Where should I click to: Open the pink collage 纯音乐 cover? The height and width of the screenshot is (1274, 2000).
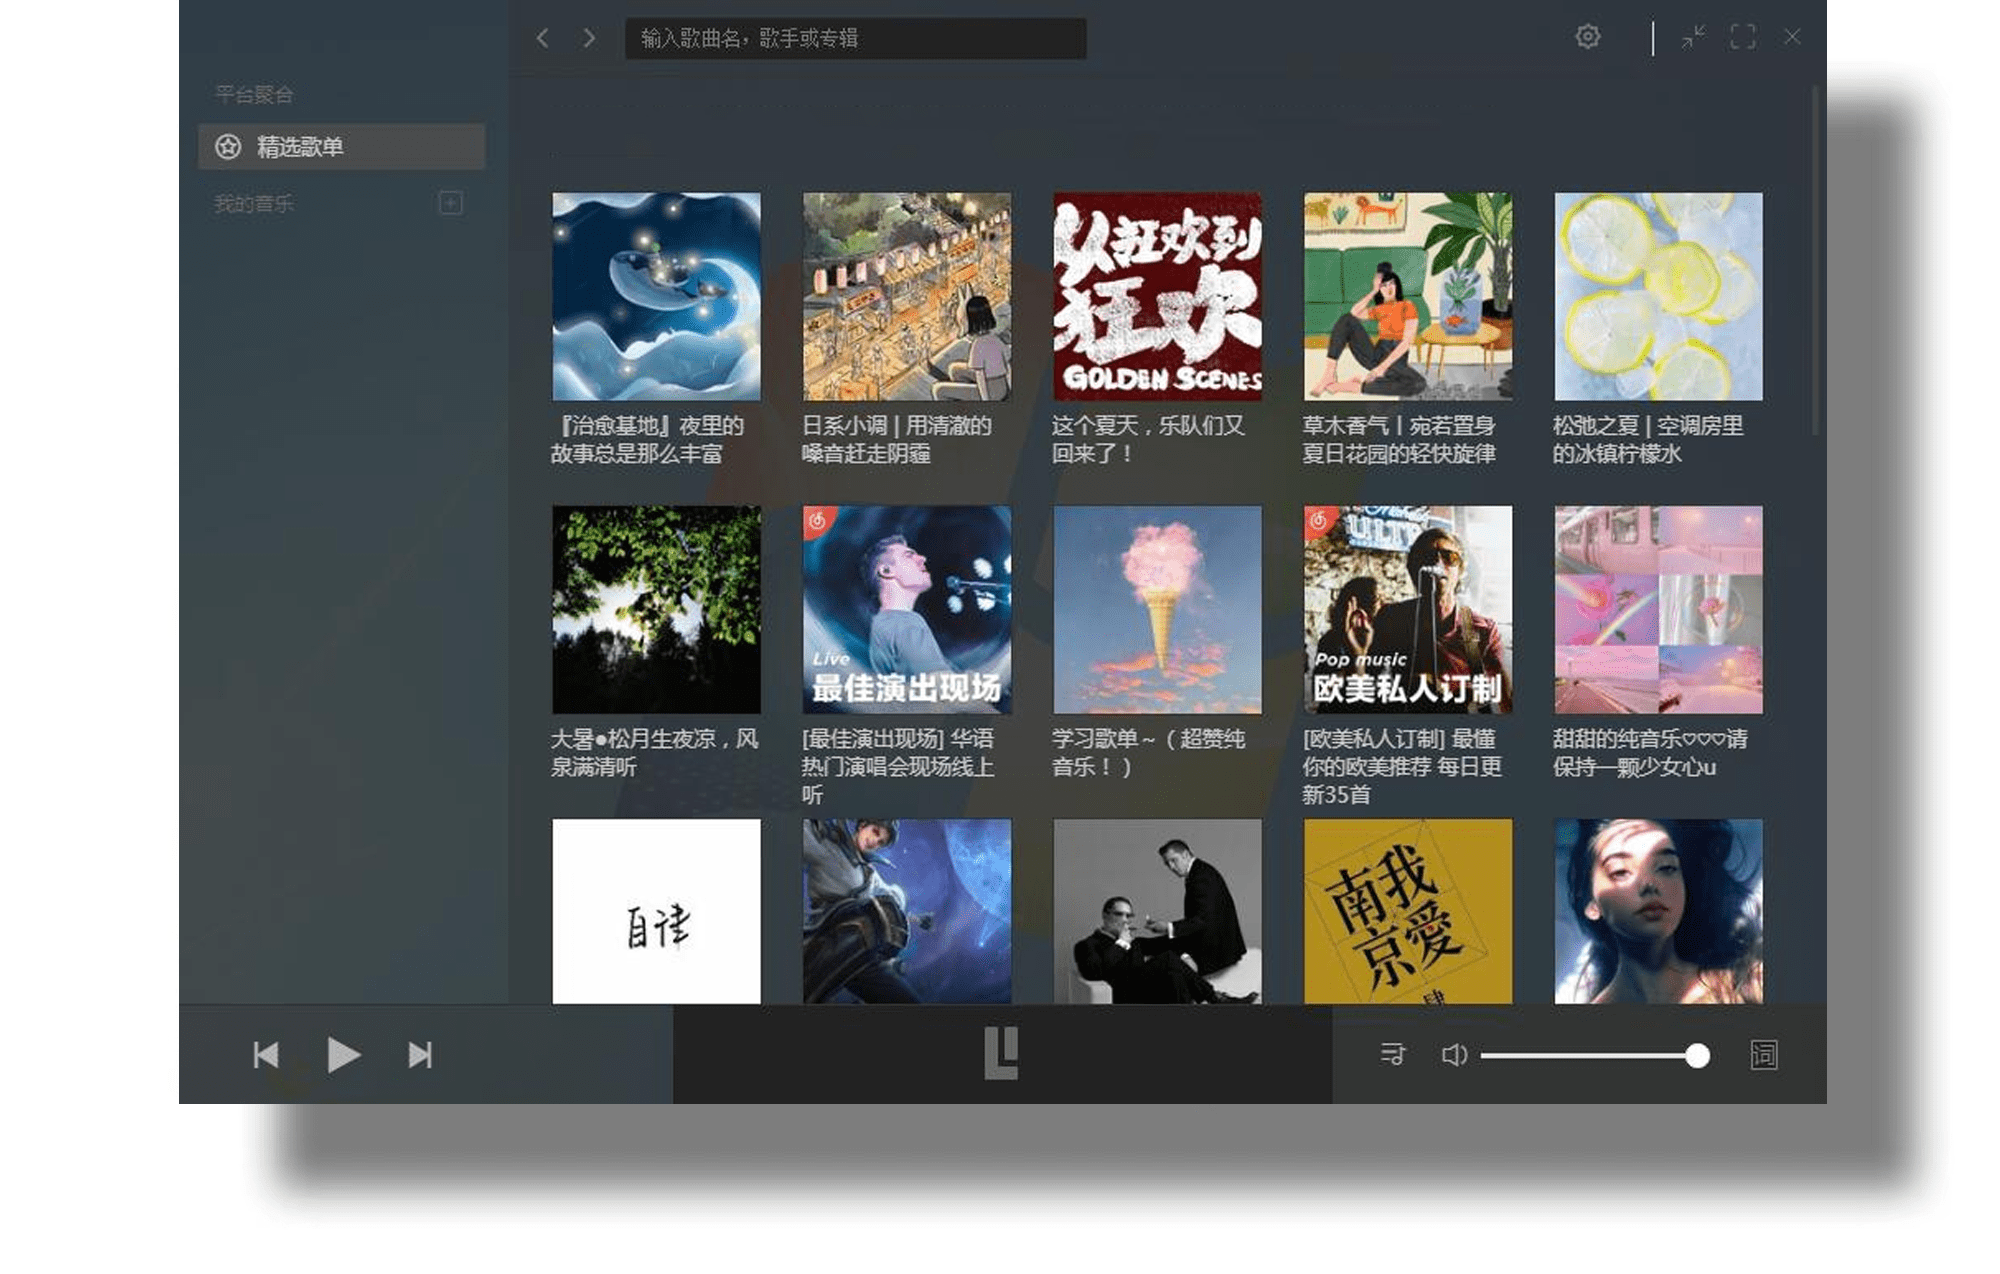[x=1659, y=610]
